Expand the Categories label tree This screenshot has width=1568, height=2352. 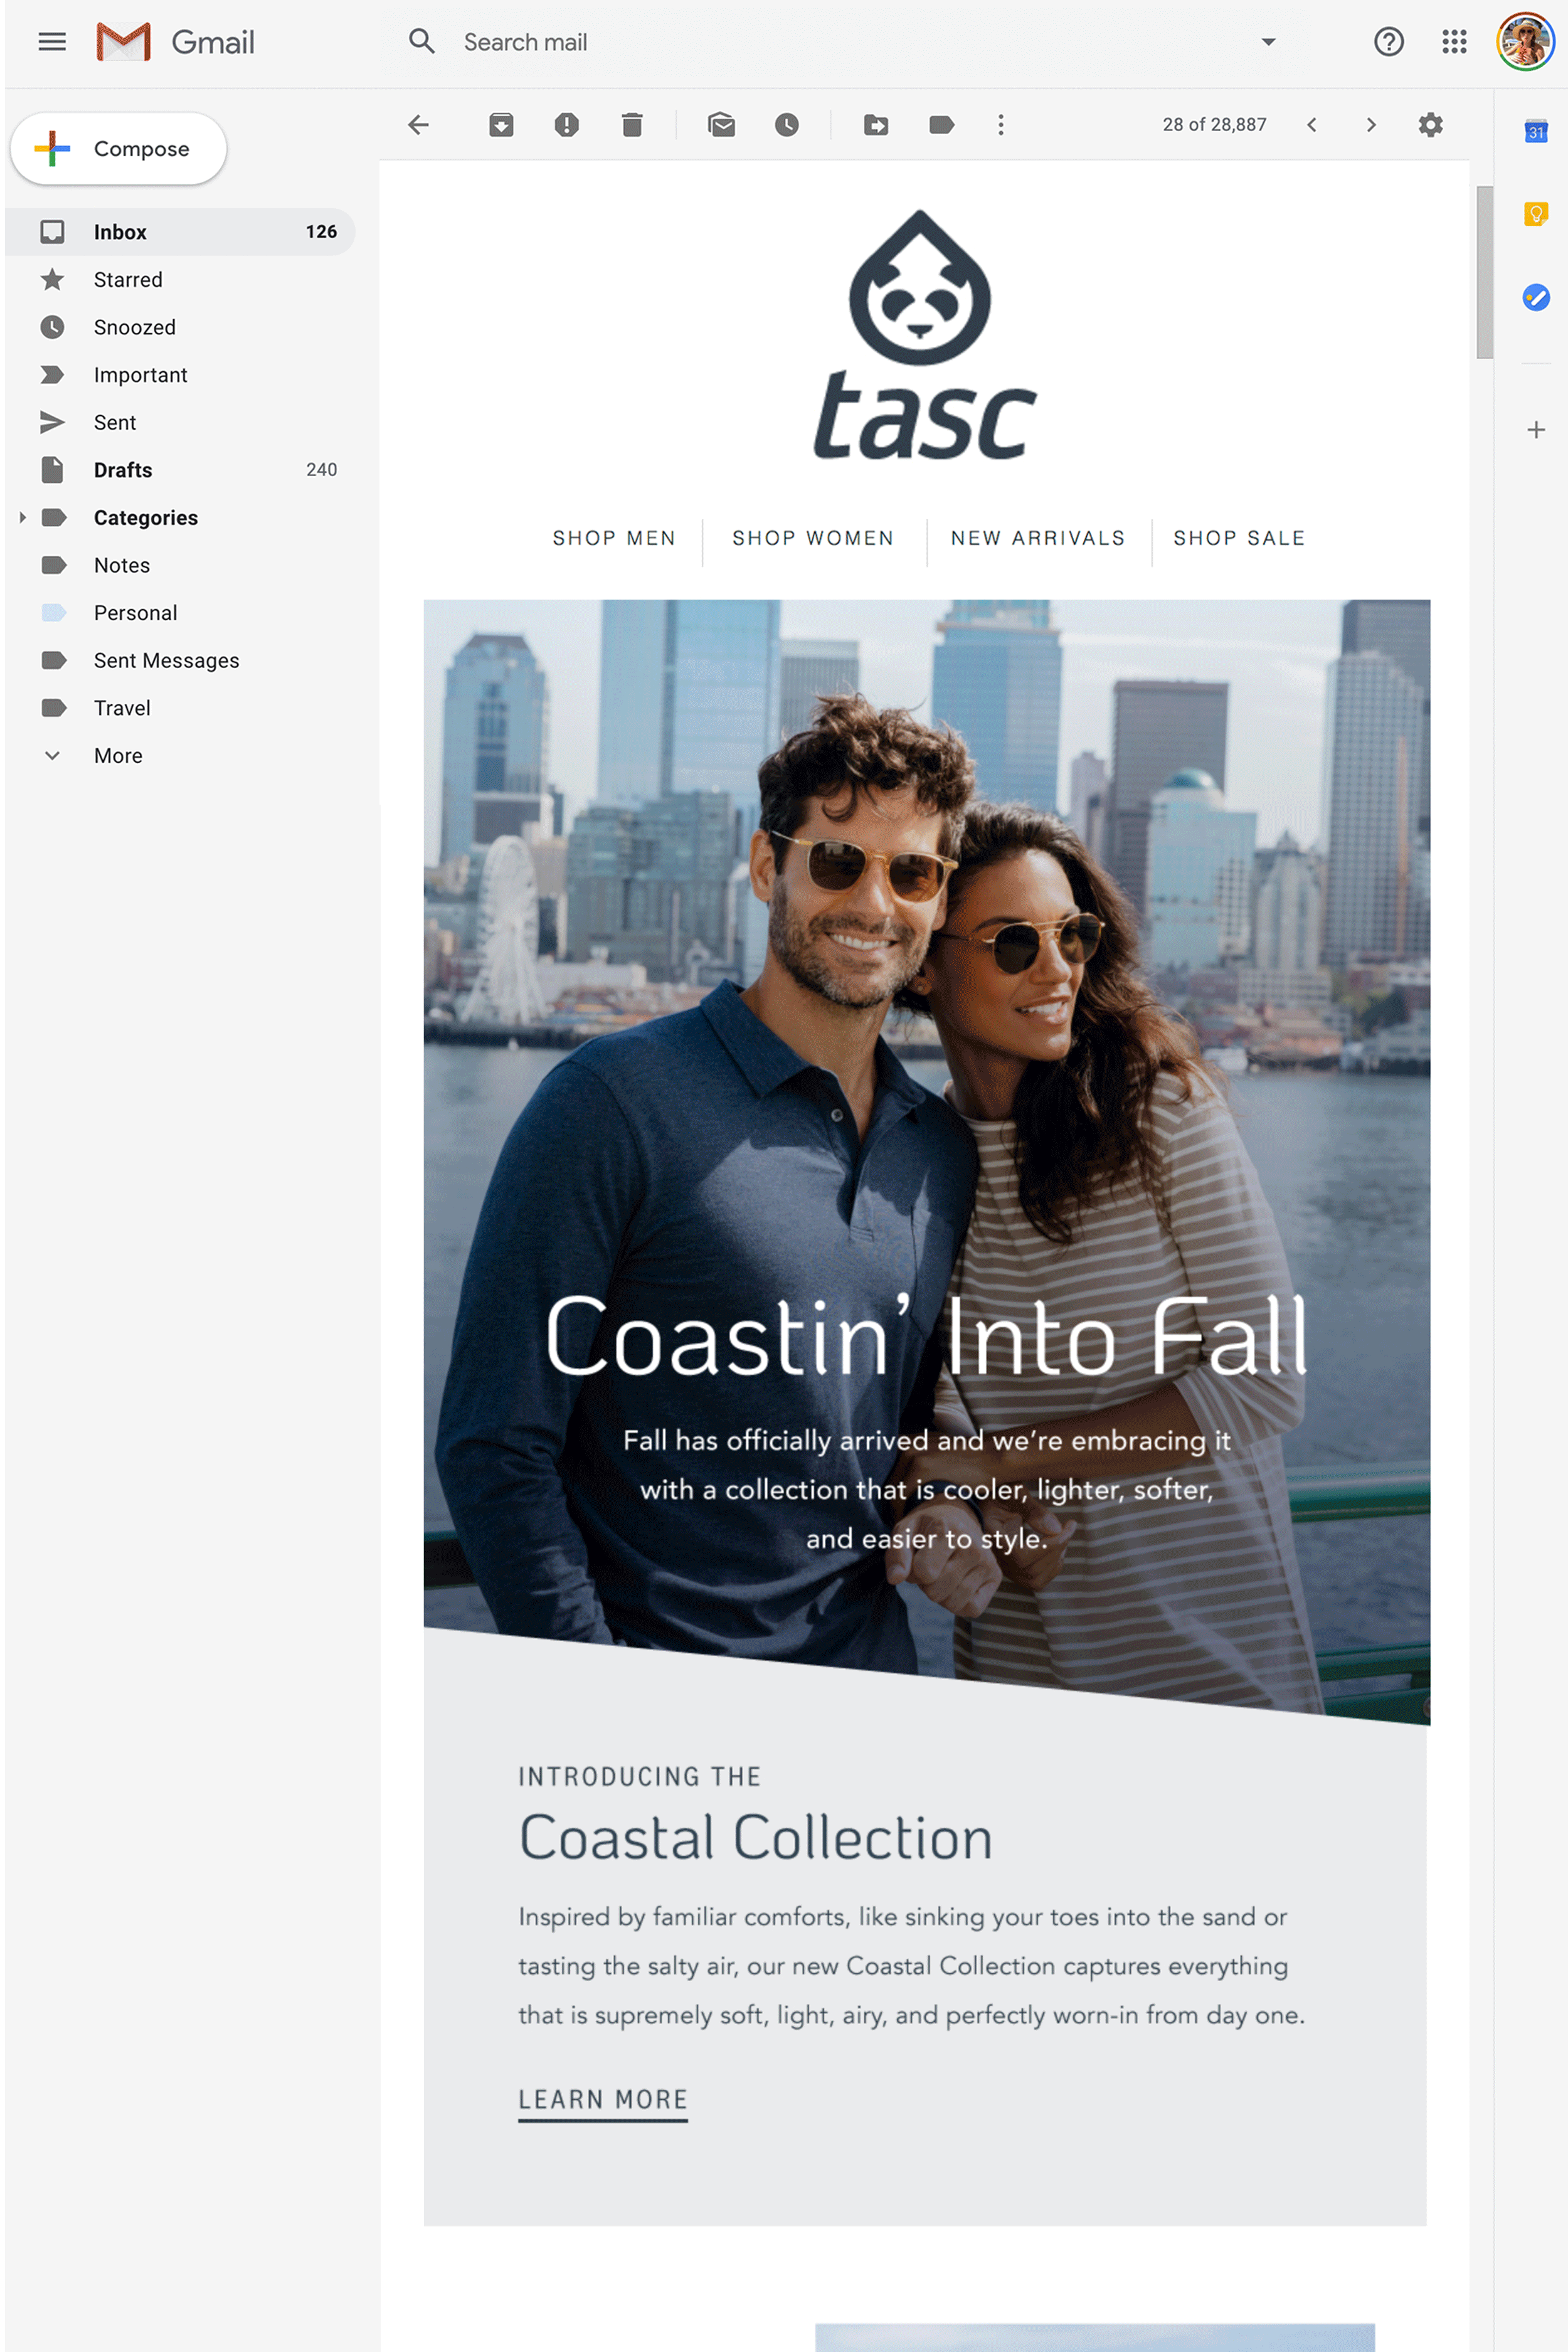click(x=23, y=518)
